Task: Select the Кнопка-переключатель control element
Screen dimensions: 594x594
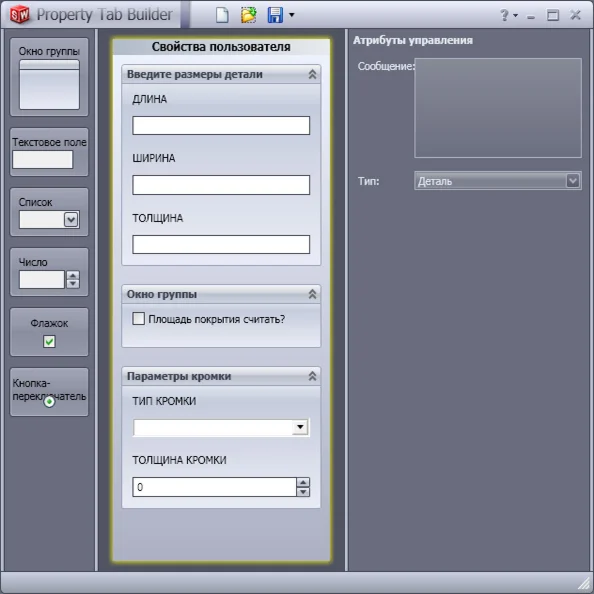Action: tap(49, 392)
